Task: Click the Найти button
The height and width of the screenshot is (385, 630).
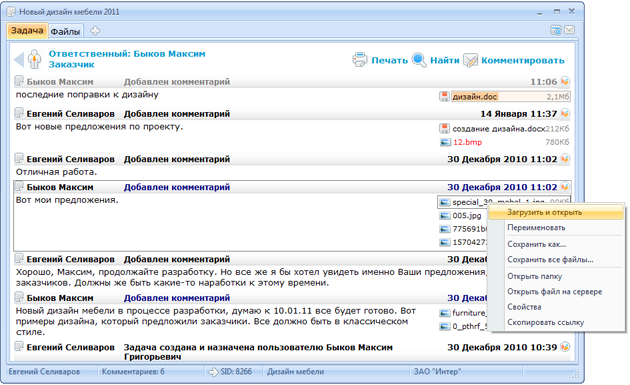Action: pos(444,60)
